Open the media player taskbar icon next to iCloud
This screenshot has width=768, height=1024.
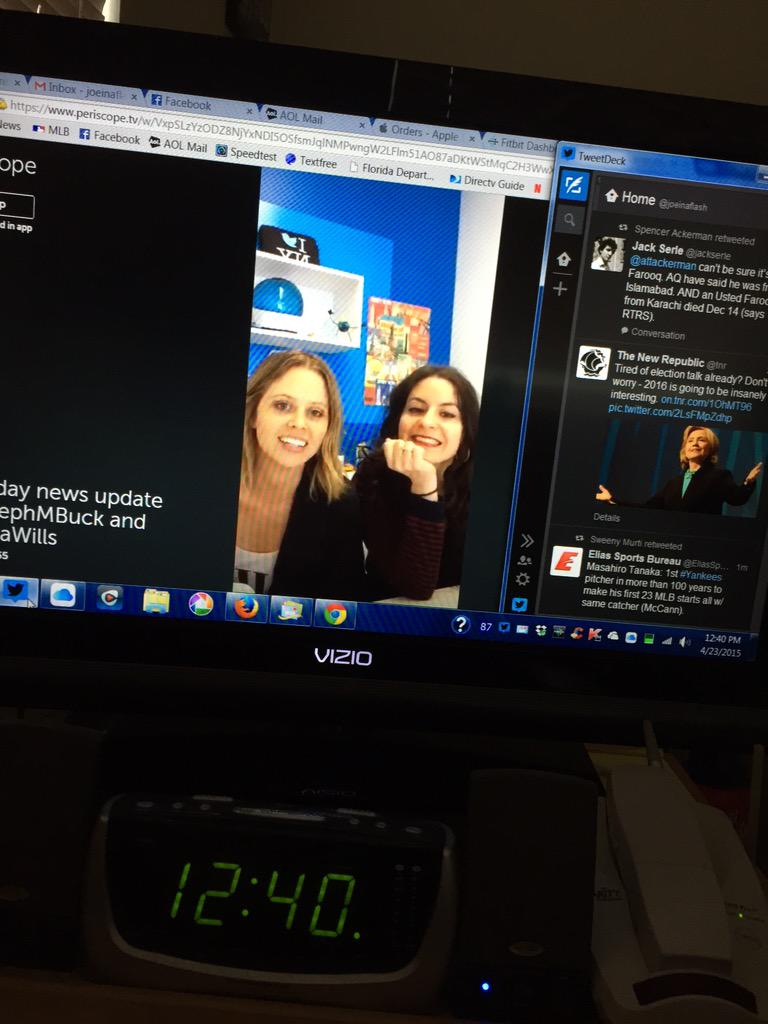[x=109, y=598]
